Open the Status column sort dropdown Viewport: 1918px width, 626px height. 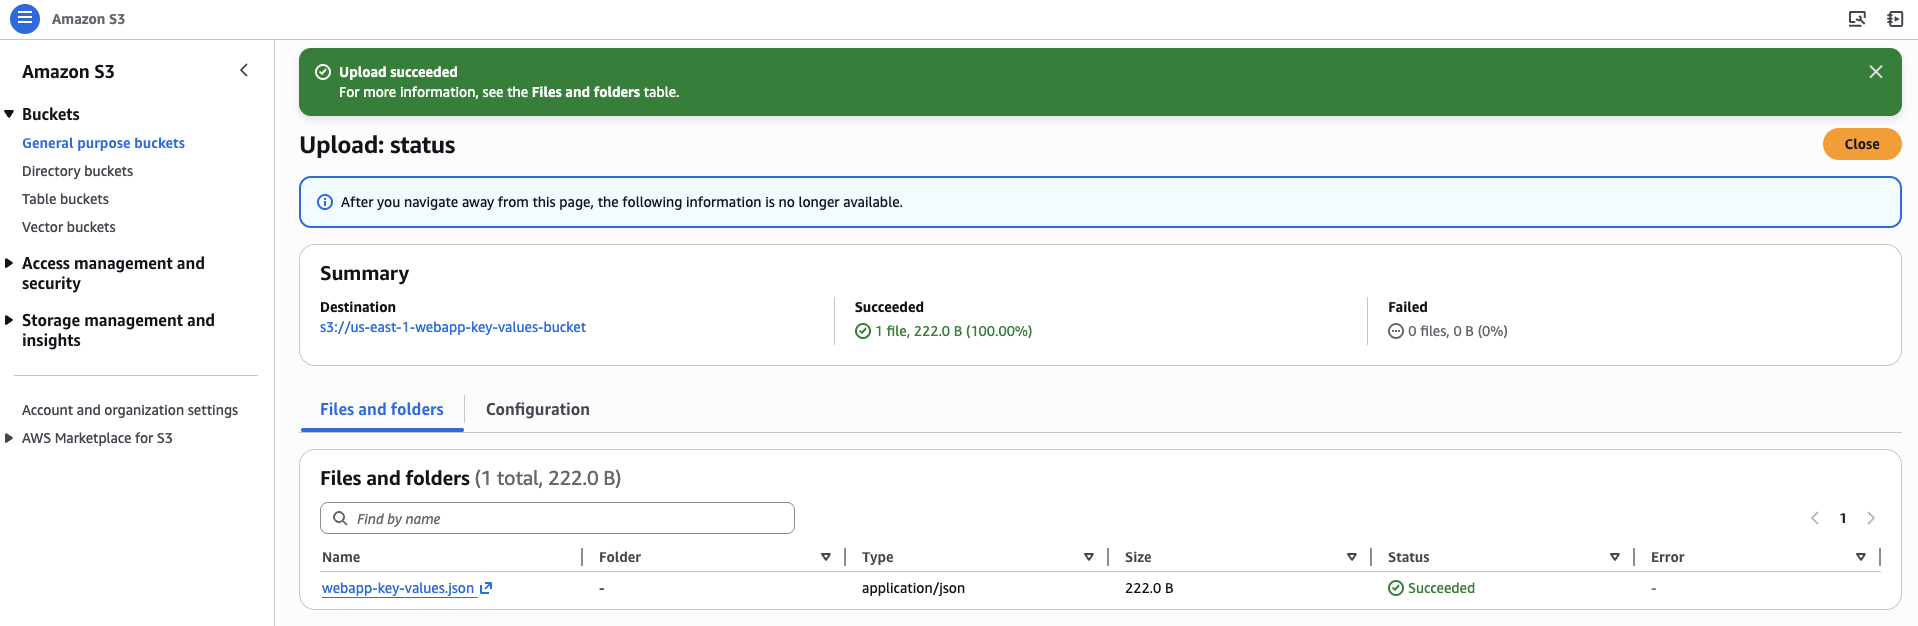tap(1614, 557)
